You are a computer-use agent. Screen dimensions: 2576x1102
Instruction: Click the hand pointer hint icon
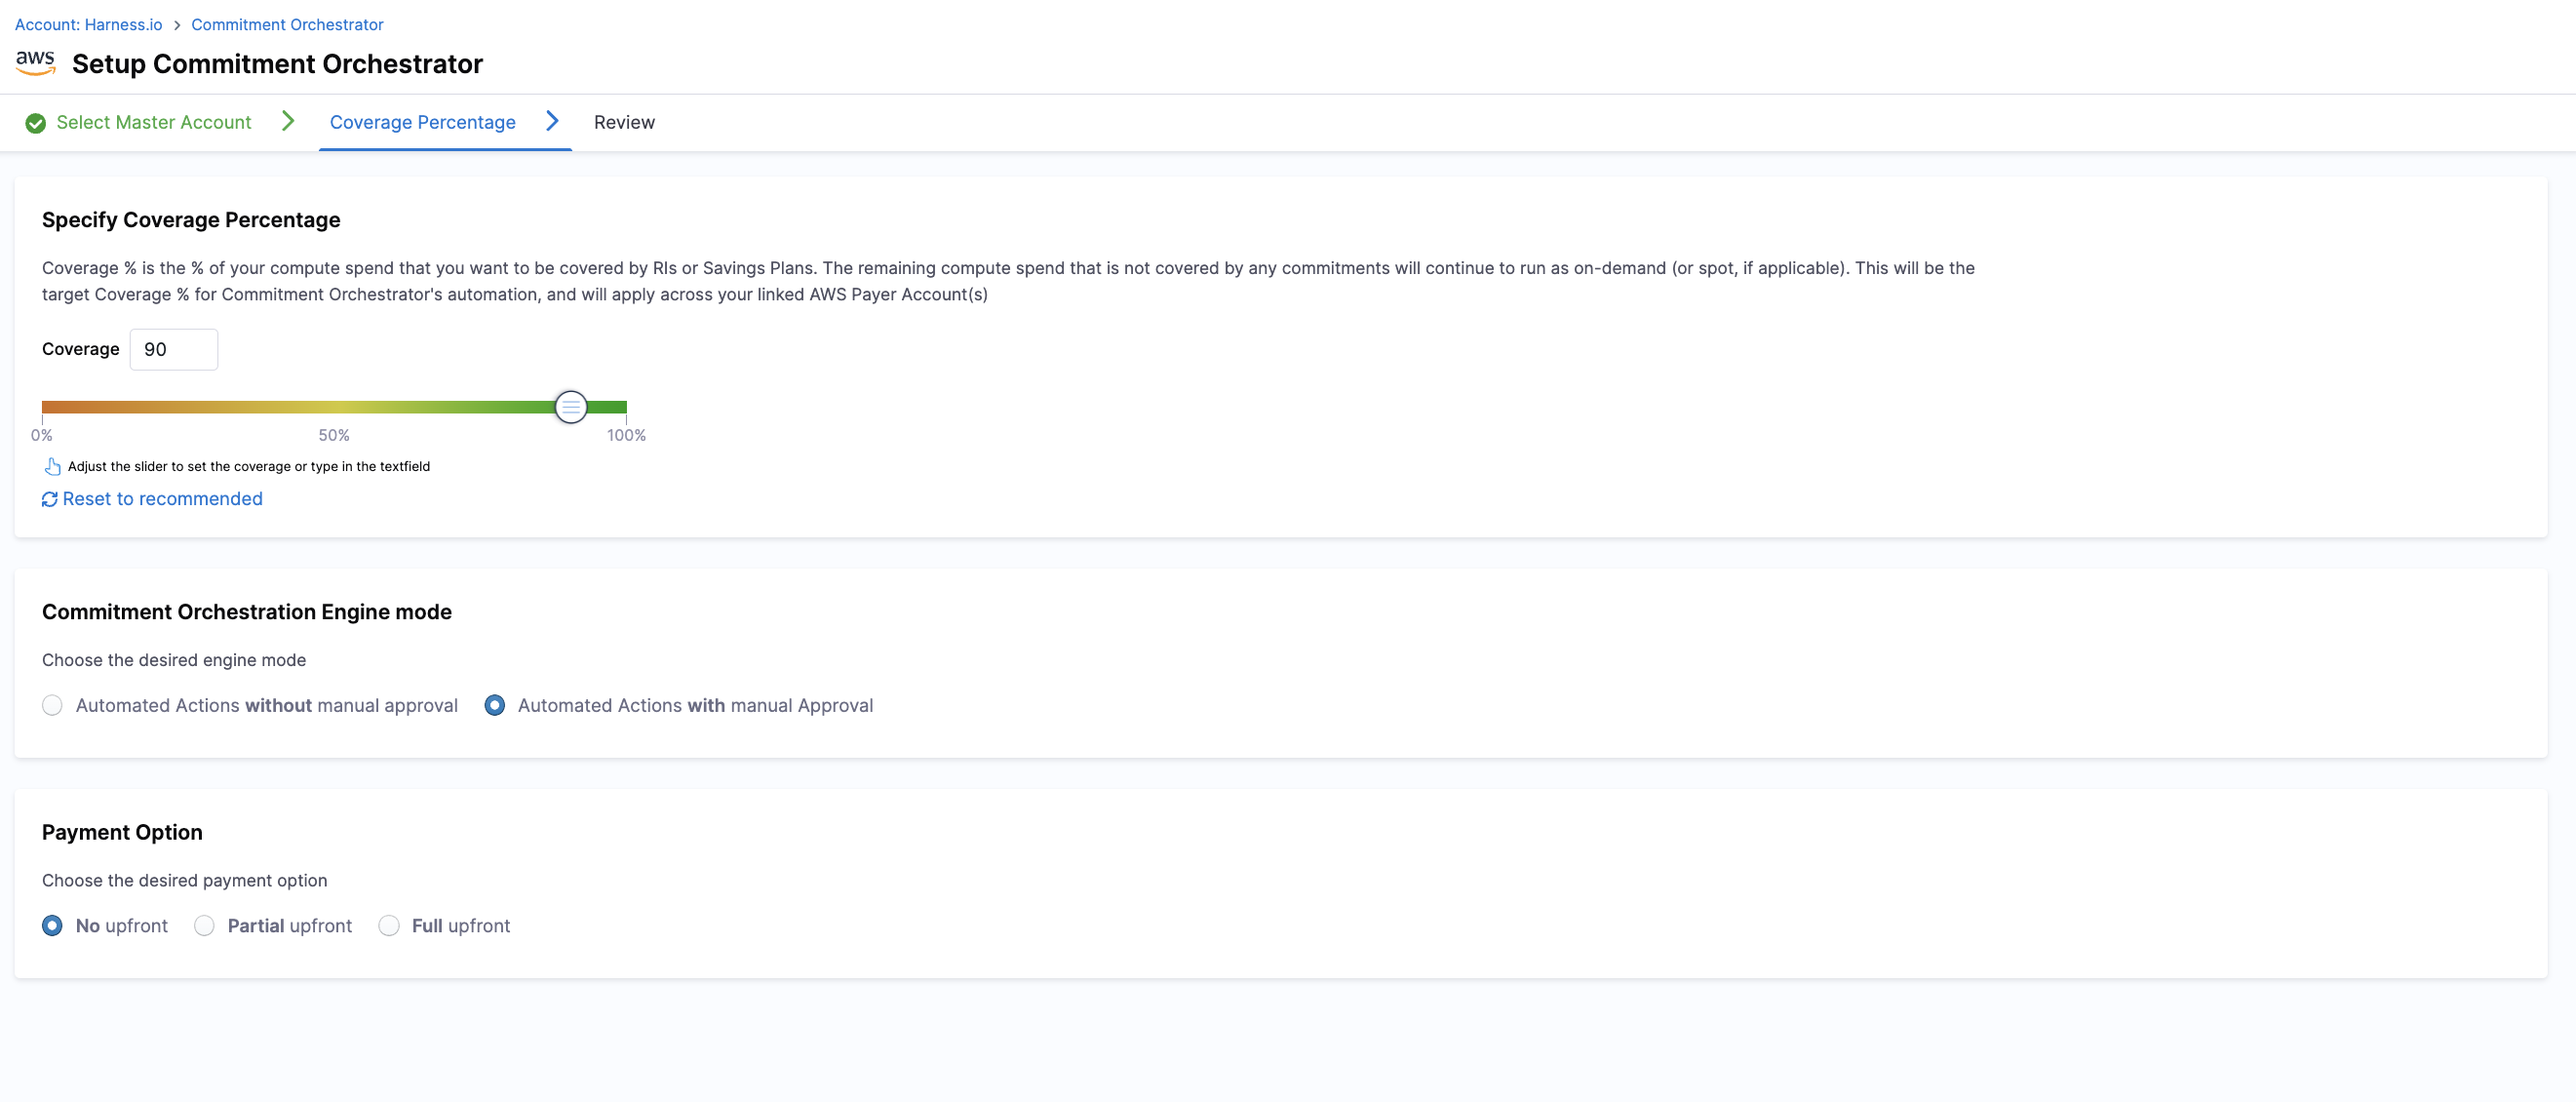pos(52,466)
